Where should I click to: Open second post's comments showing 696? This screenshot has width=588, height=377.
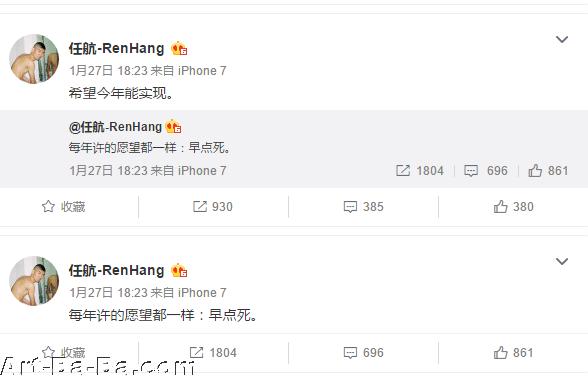point(363,353)
